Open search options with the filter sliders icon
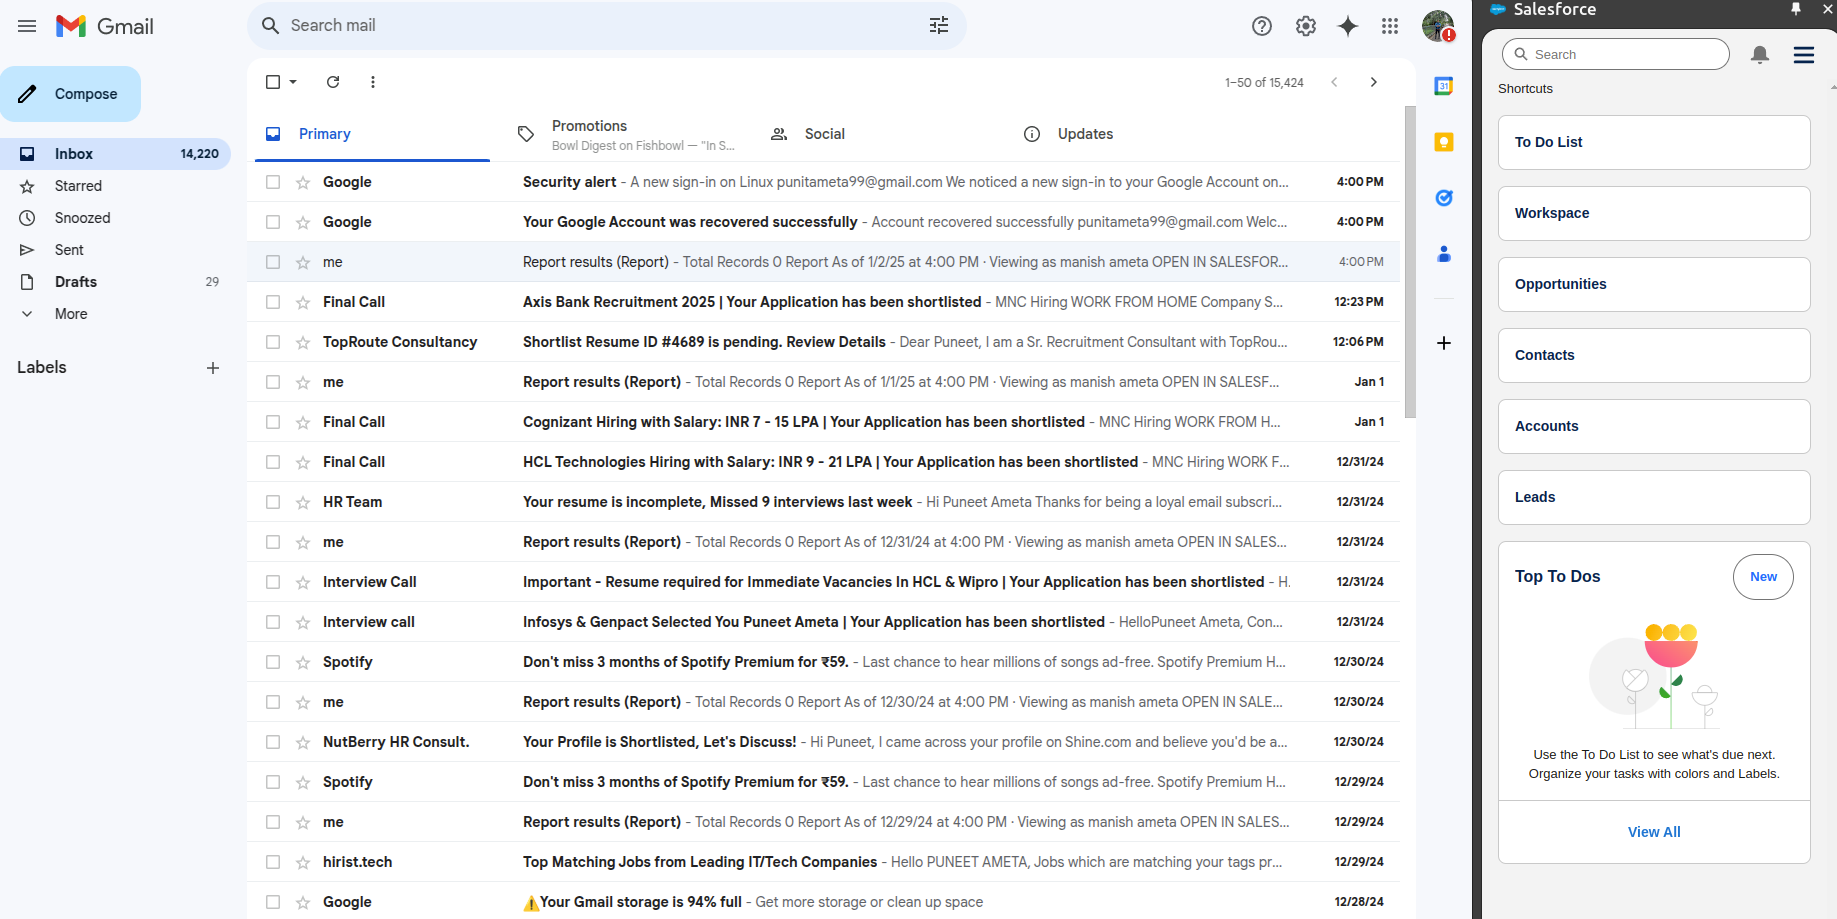Screen dimensions: 1837x919 click(x=938, y=25)
